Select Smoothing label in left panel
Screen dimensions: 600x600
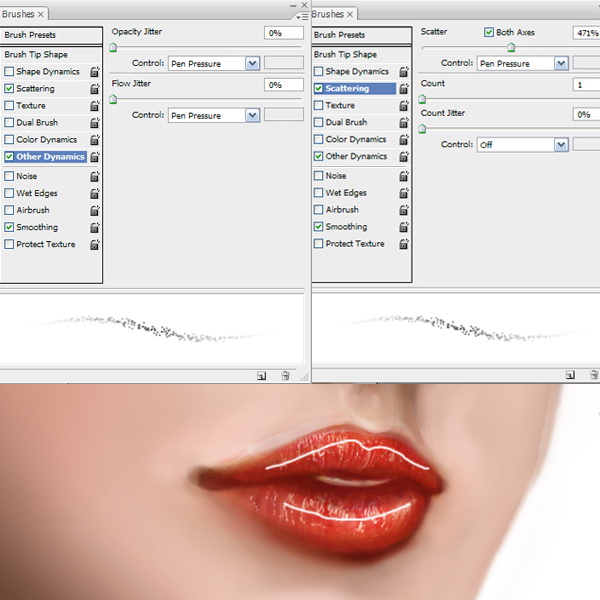(37, 227)
